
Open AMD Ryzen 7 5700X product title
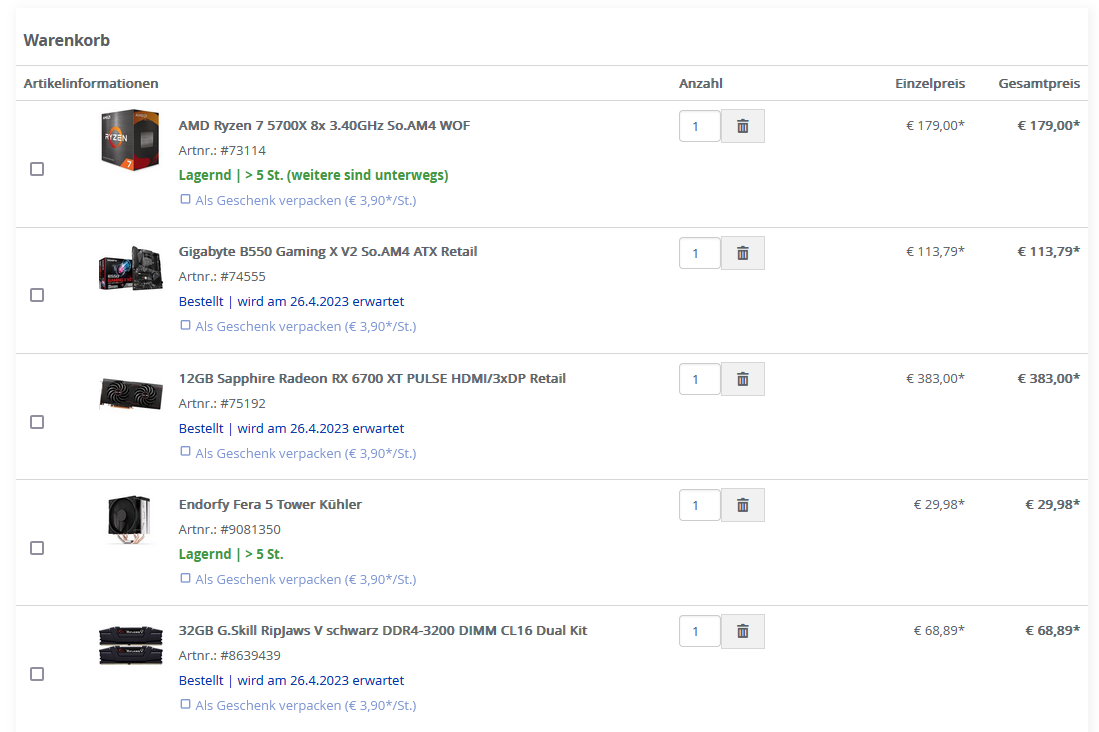[x=324, y=126]
